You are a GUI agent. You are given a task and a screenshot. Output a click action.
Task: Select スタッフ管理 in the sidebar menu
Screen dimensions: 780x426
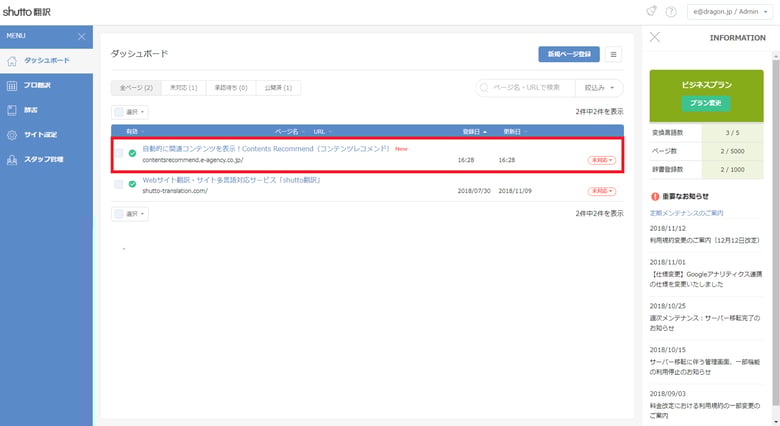tap(46, 160)
